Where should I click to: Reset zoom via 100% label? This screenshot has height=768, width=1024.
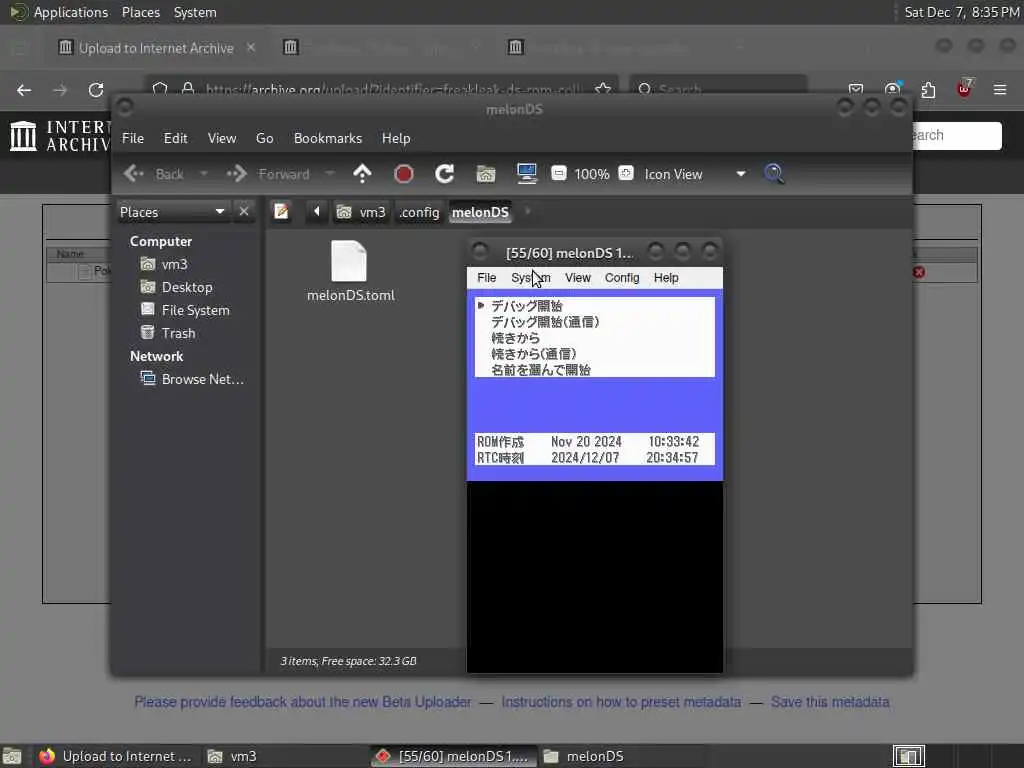pos(592,174)
